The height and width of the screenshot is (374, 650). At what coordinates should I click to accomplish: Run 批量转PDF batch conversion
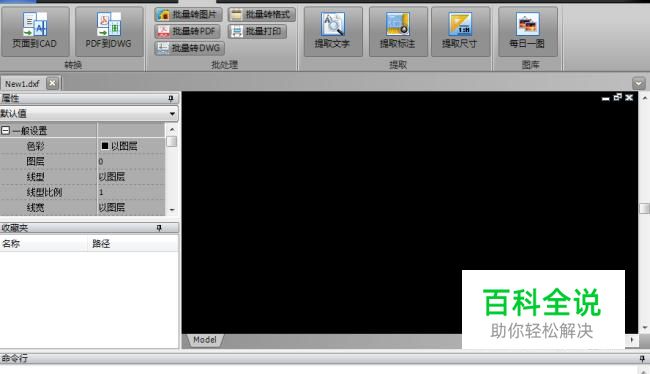pyautogui.click(x=187, y=31)
